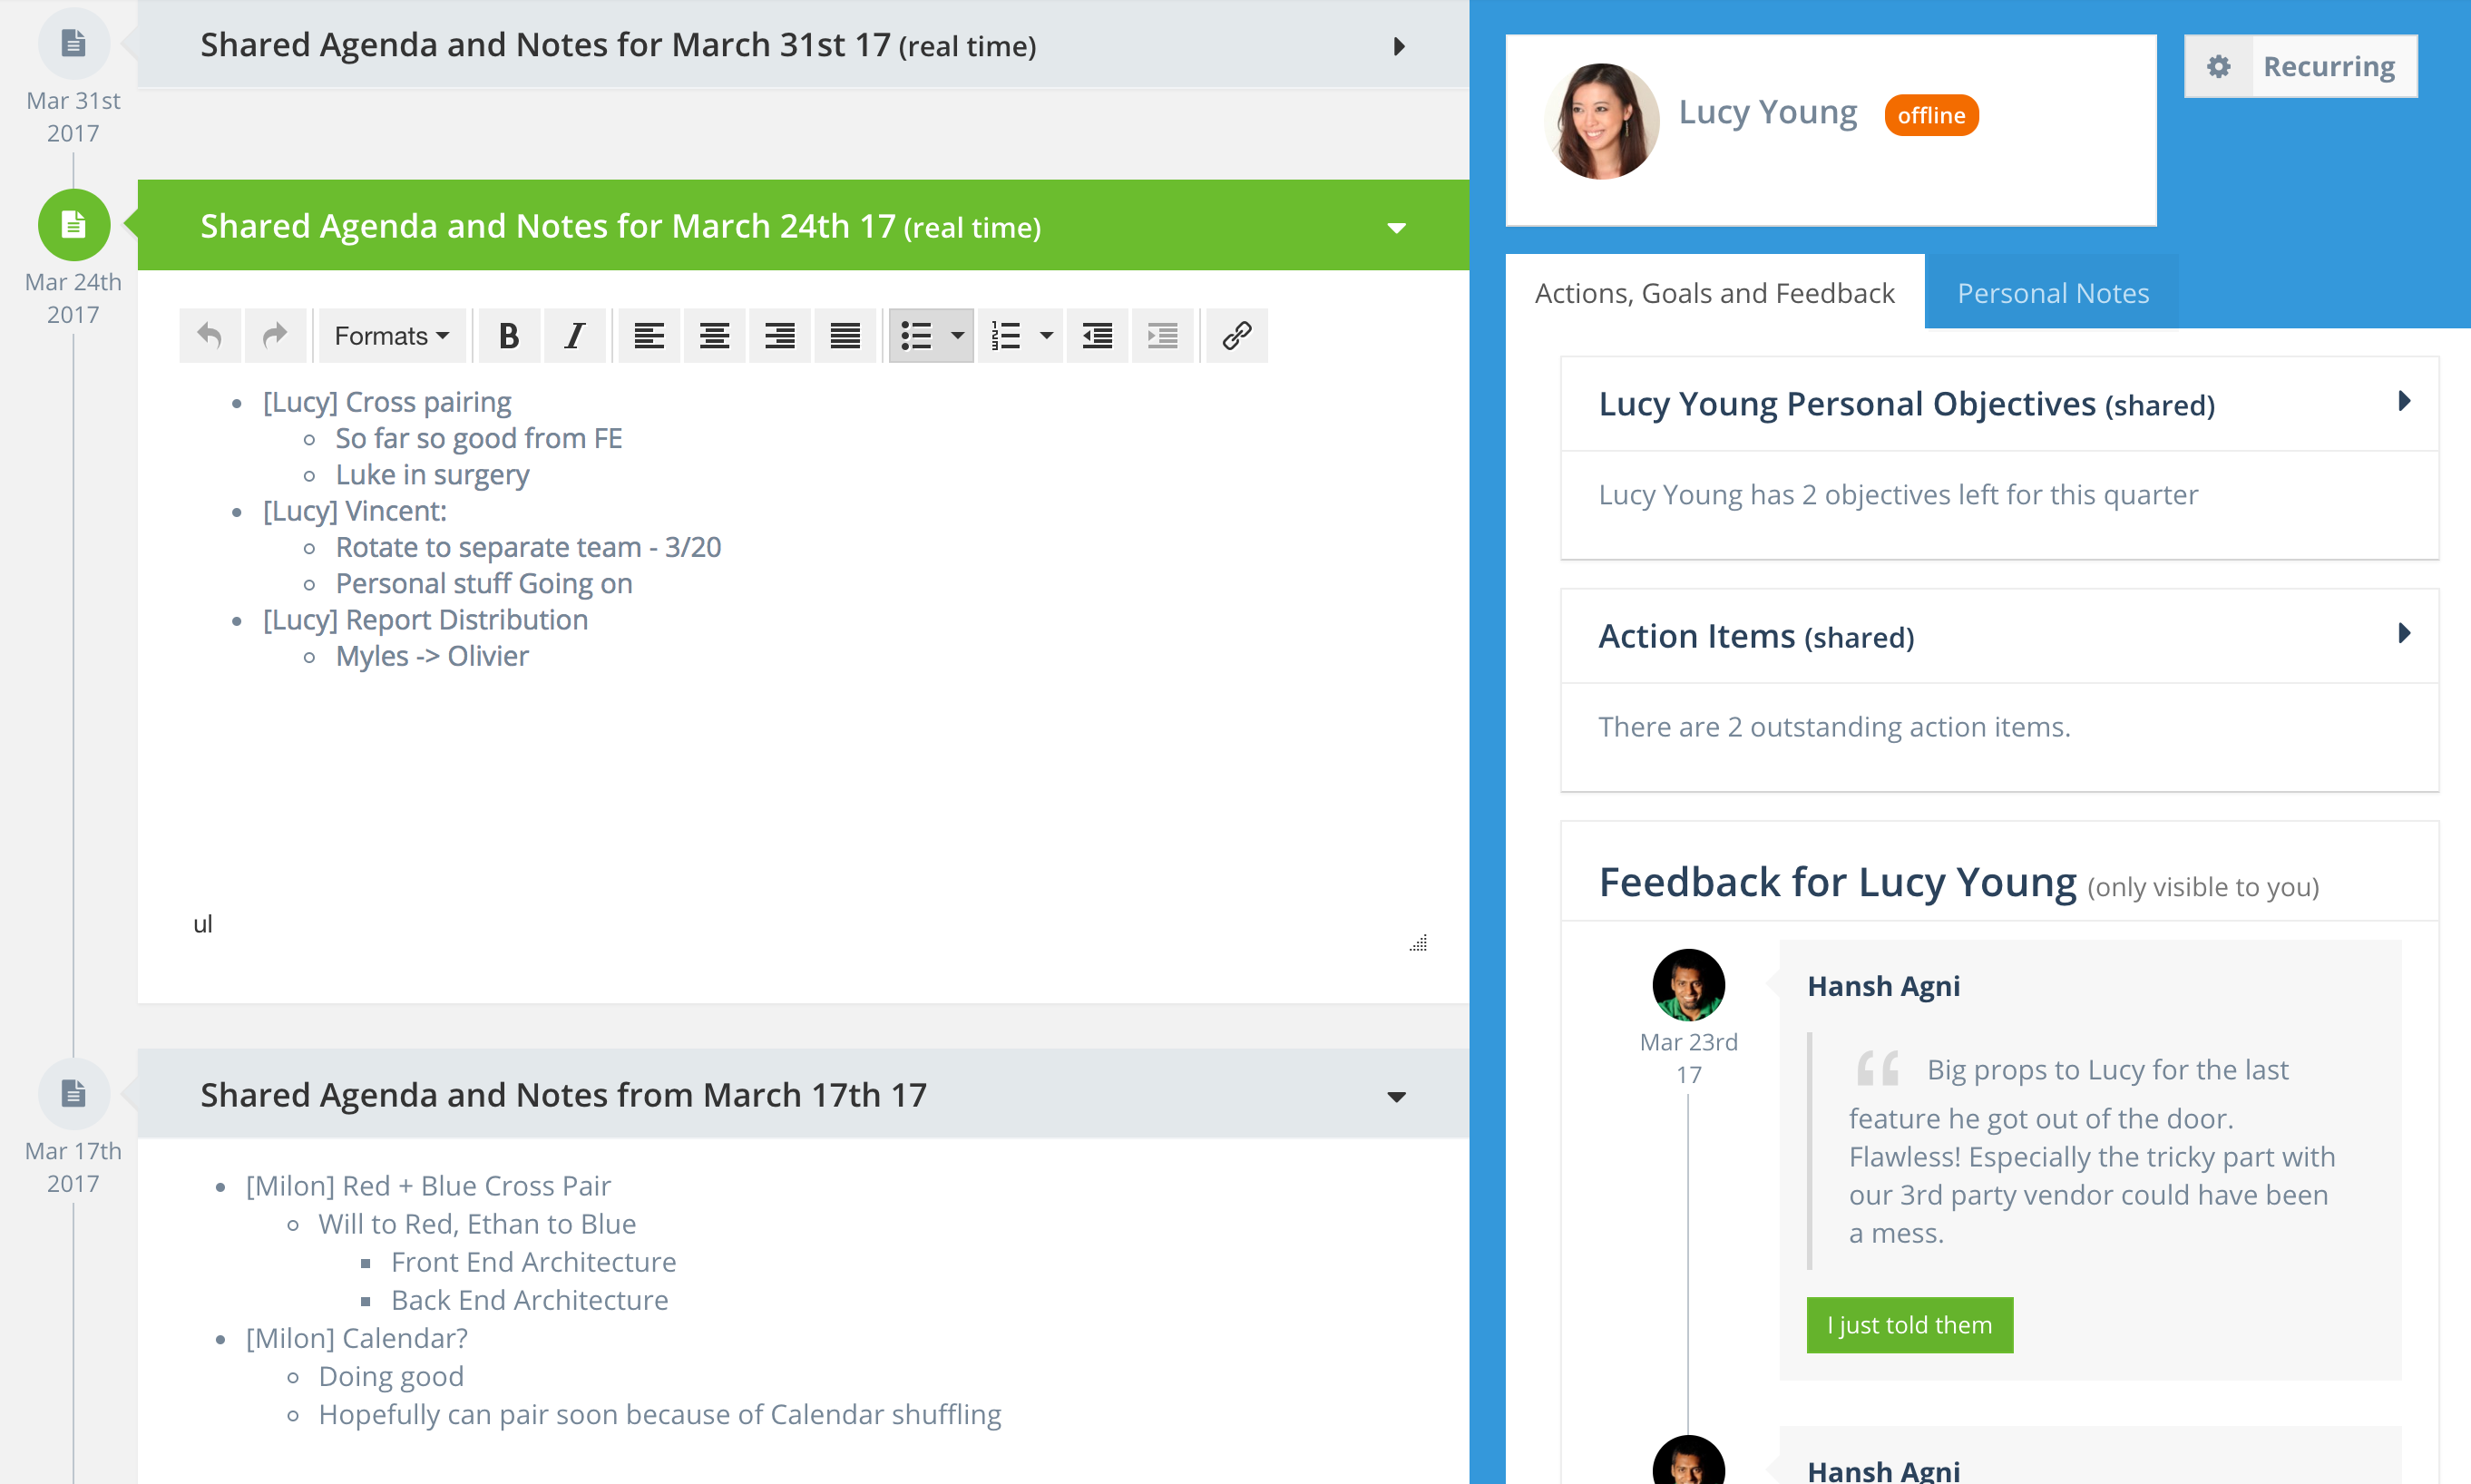Click 'Will to Red, Ethan to Blue' line
The height and width of the screenshot is (1484, 2471).
477,1224
